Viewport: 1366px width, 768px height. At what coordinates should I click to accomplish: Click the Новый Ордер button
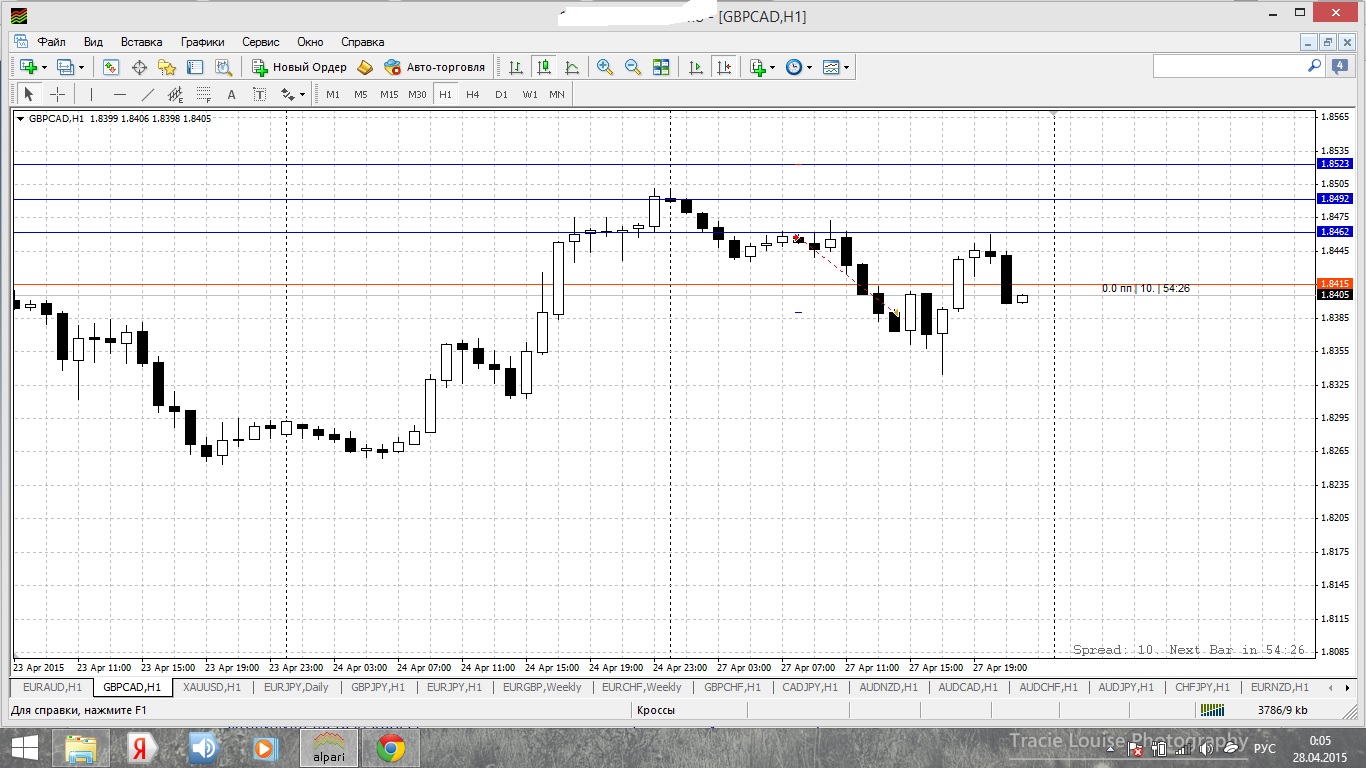coord(299,67)
